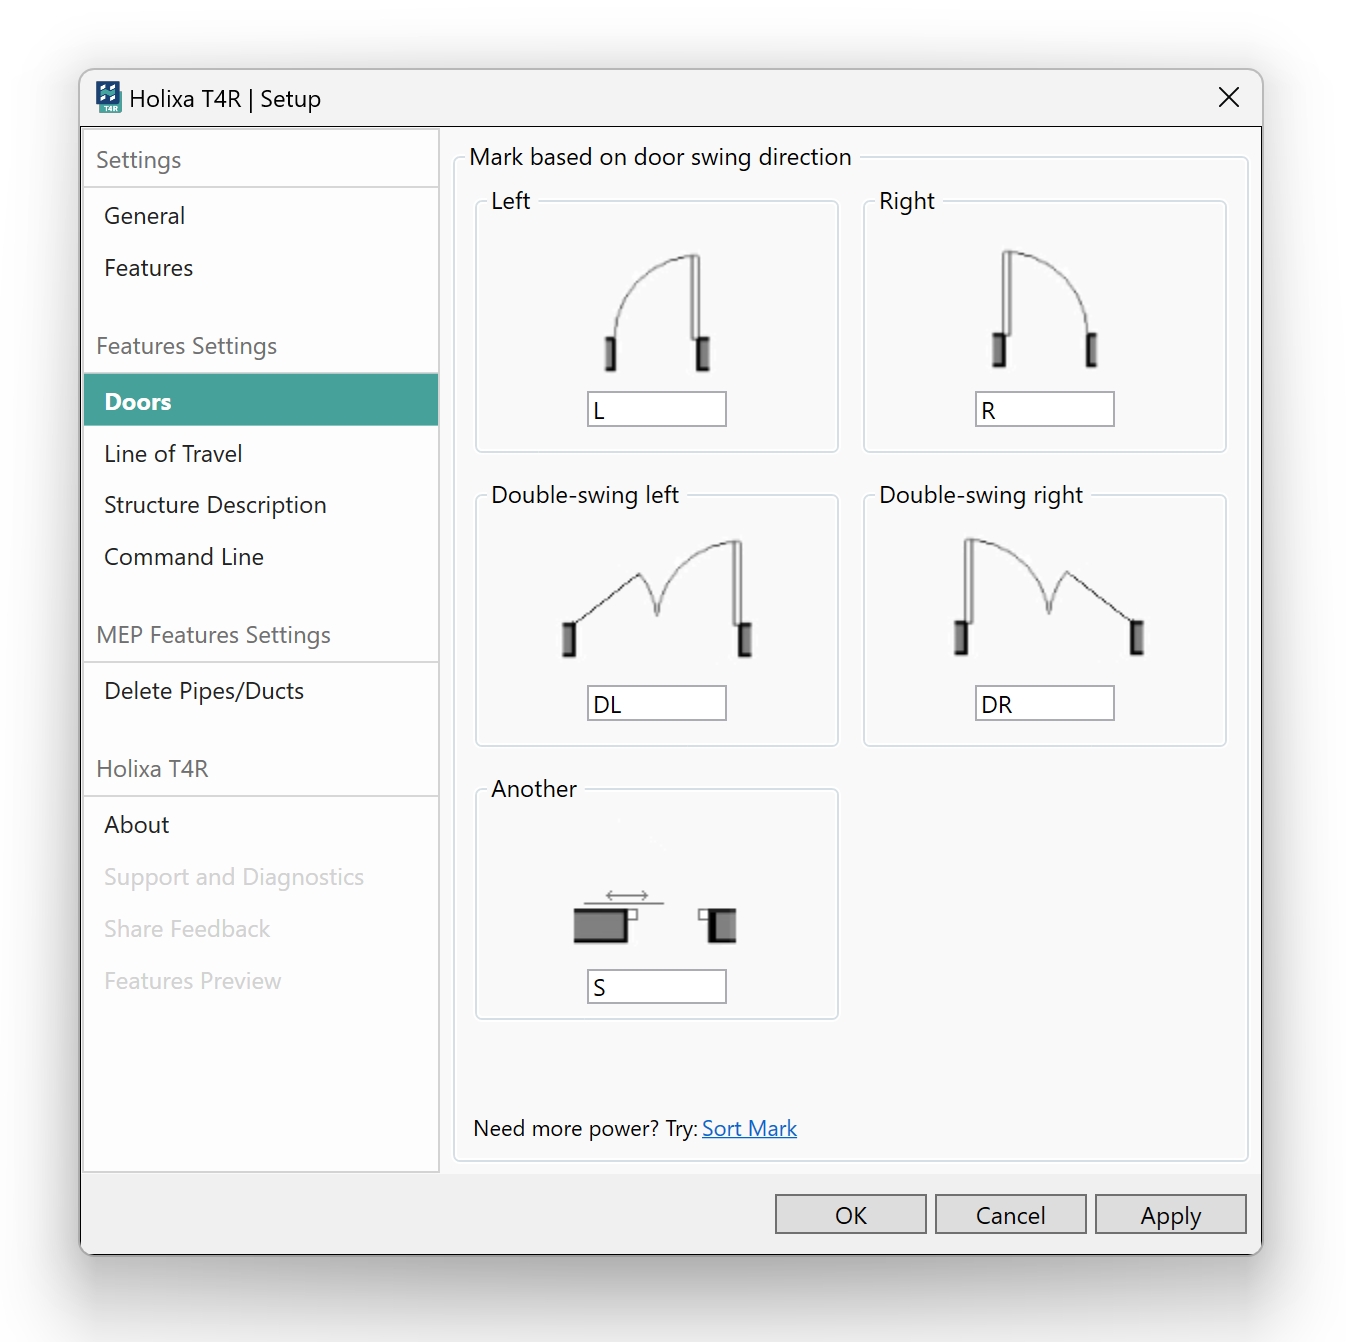Screen dimensions: 1346x1342
Task: Focus the Double-swing right mark field
Action: pos(1045,704)
